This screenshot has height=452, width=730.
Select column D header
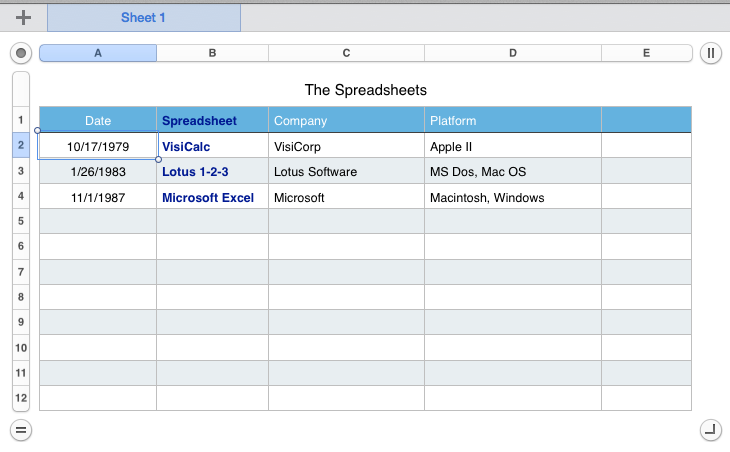click(513, 53)
